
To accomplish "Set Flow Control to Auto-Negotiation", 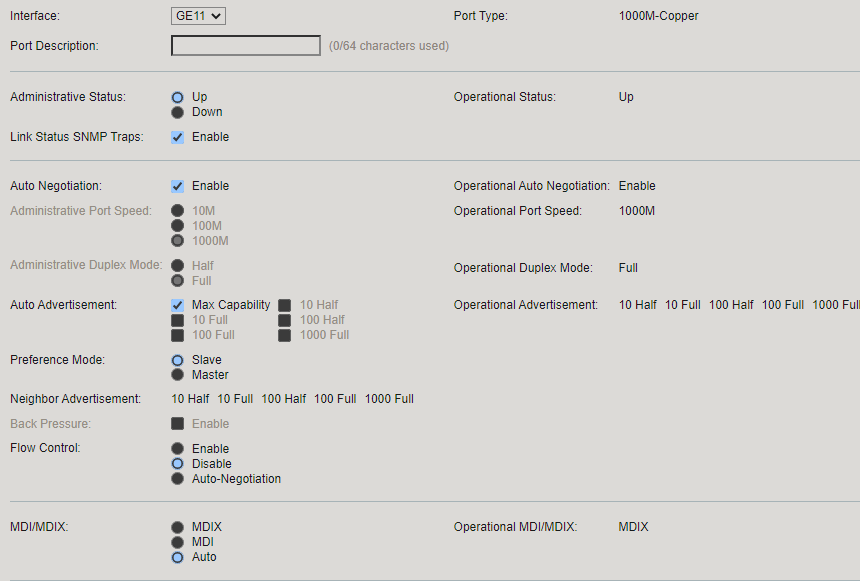I will (177, 479).
